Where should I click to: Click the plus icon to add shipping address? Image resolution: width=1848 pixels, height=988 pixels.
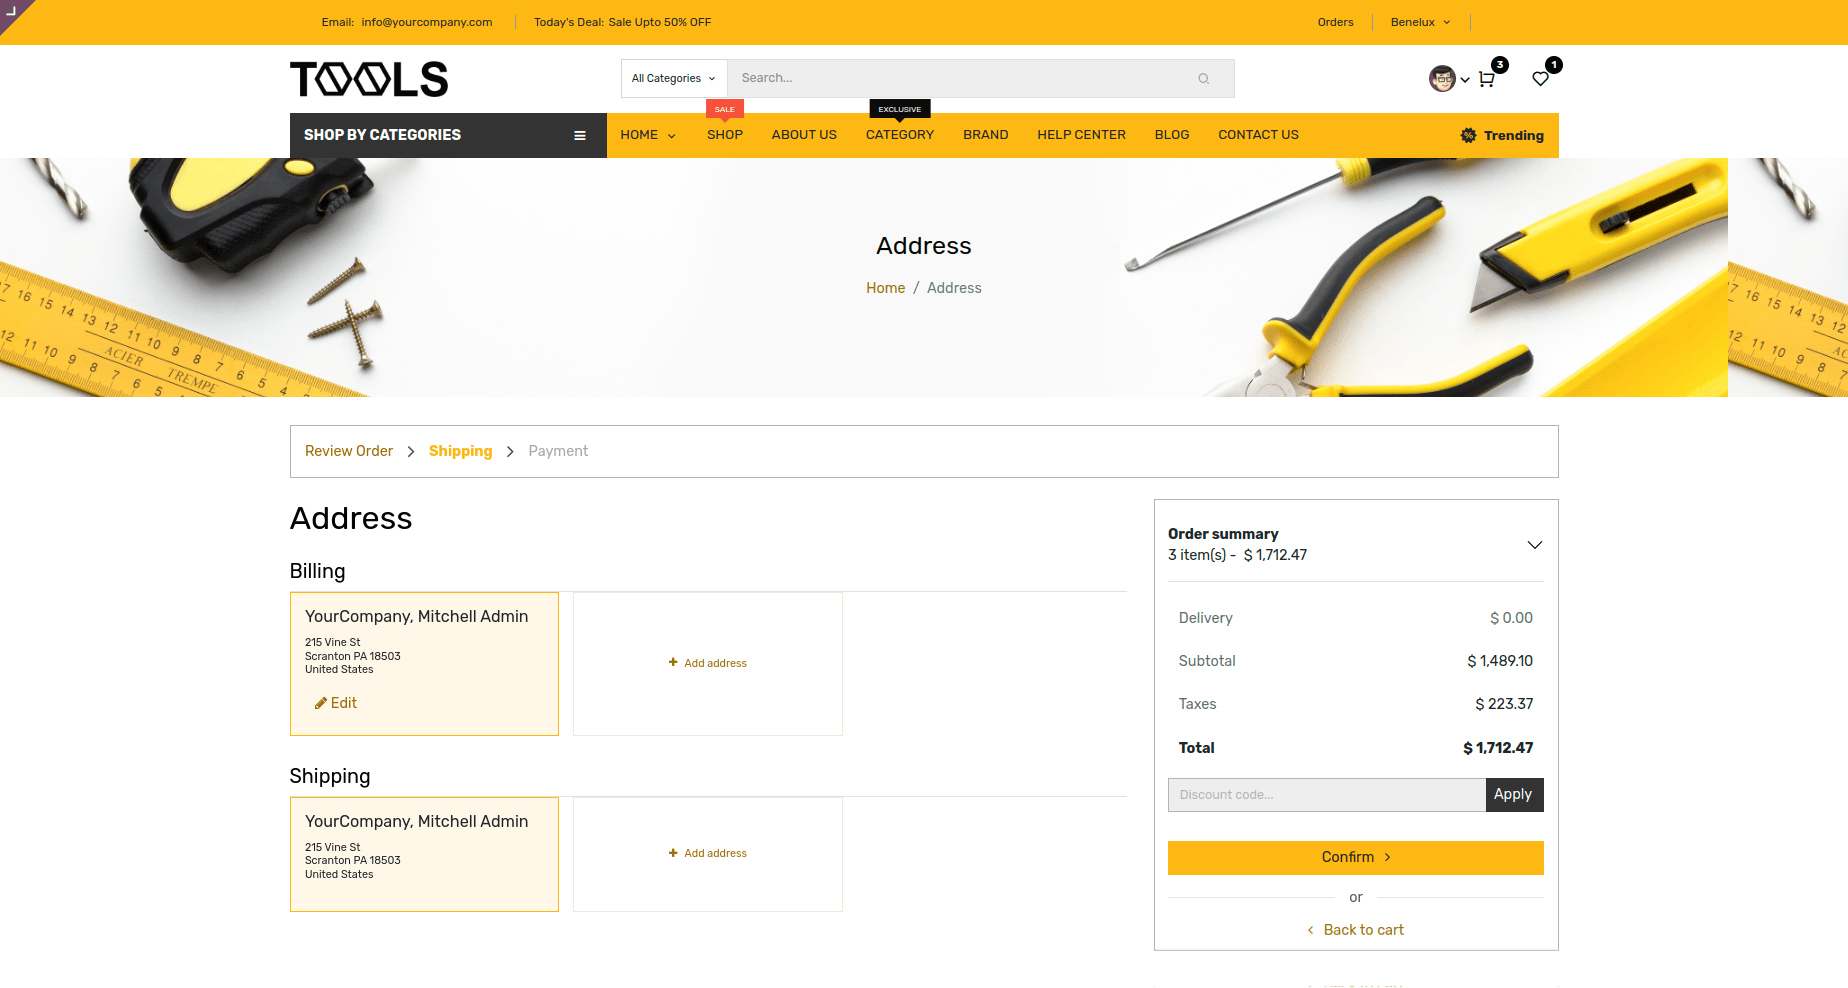pyautogui.click(x=673, y=853)
